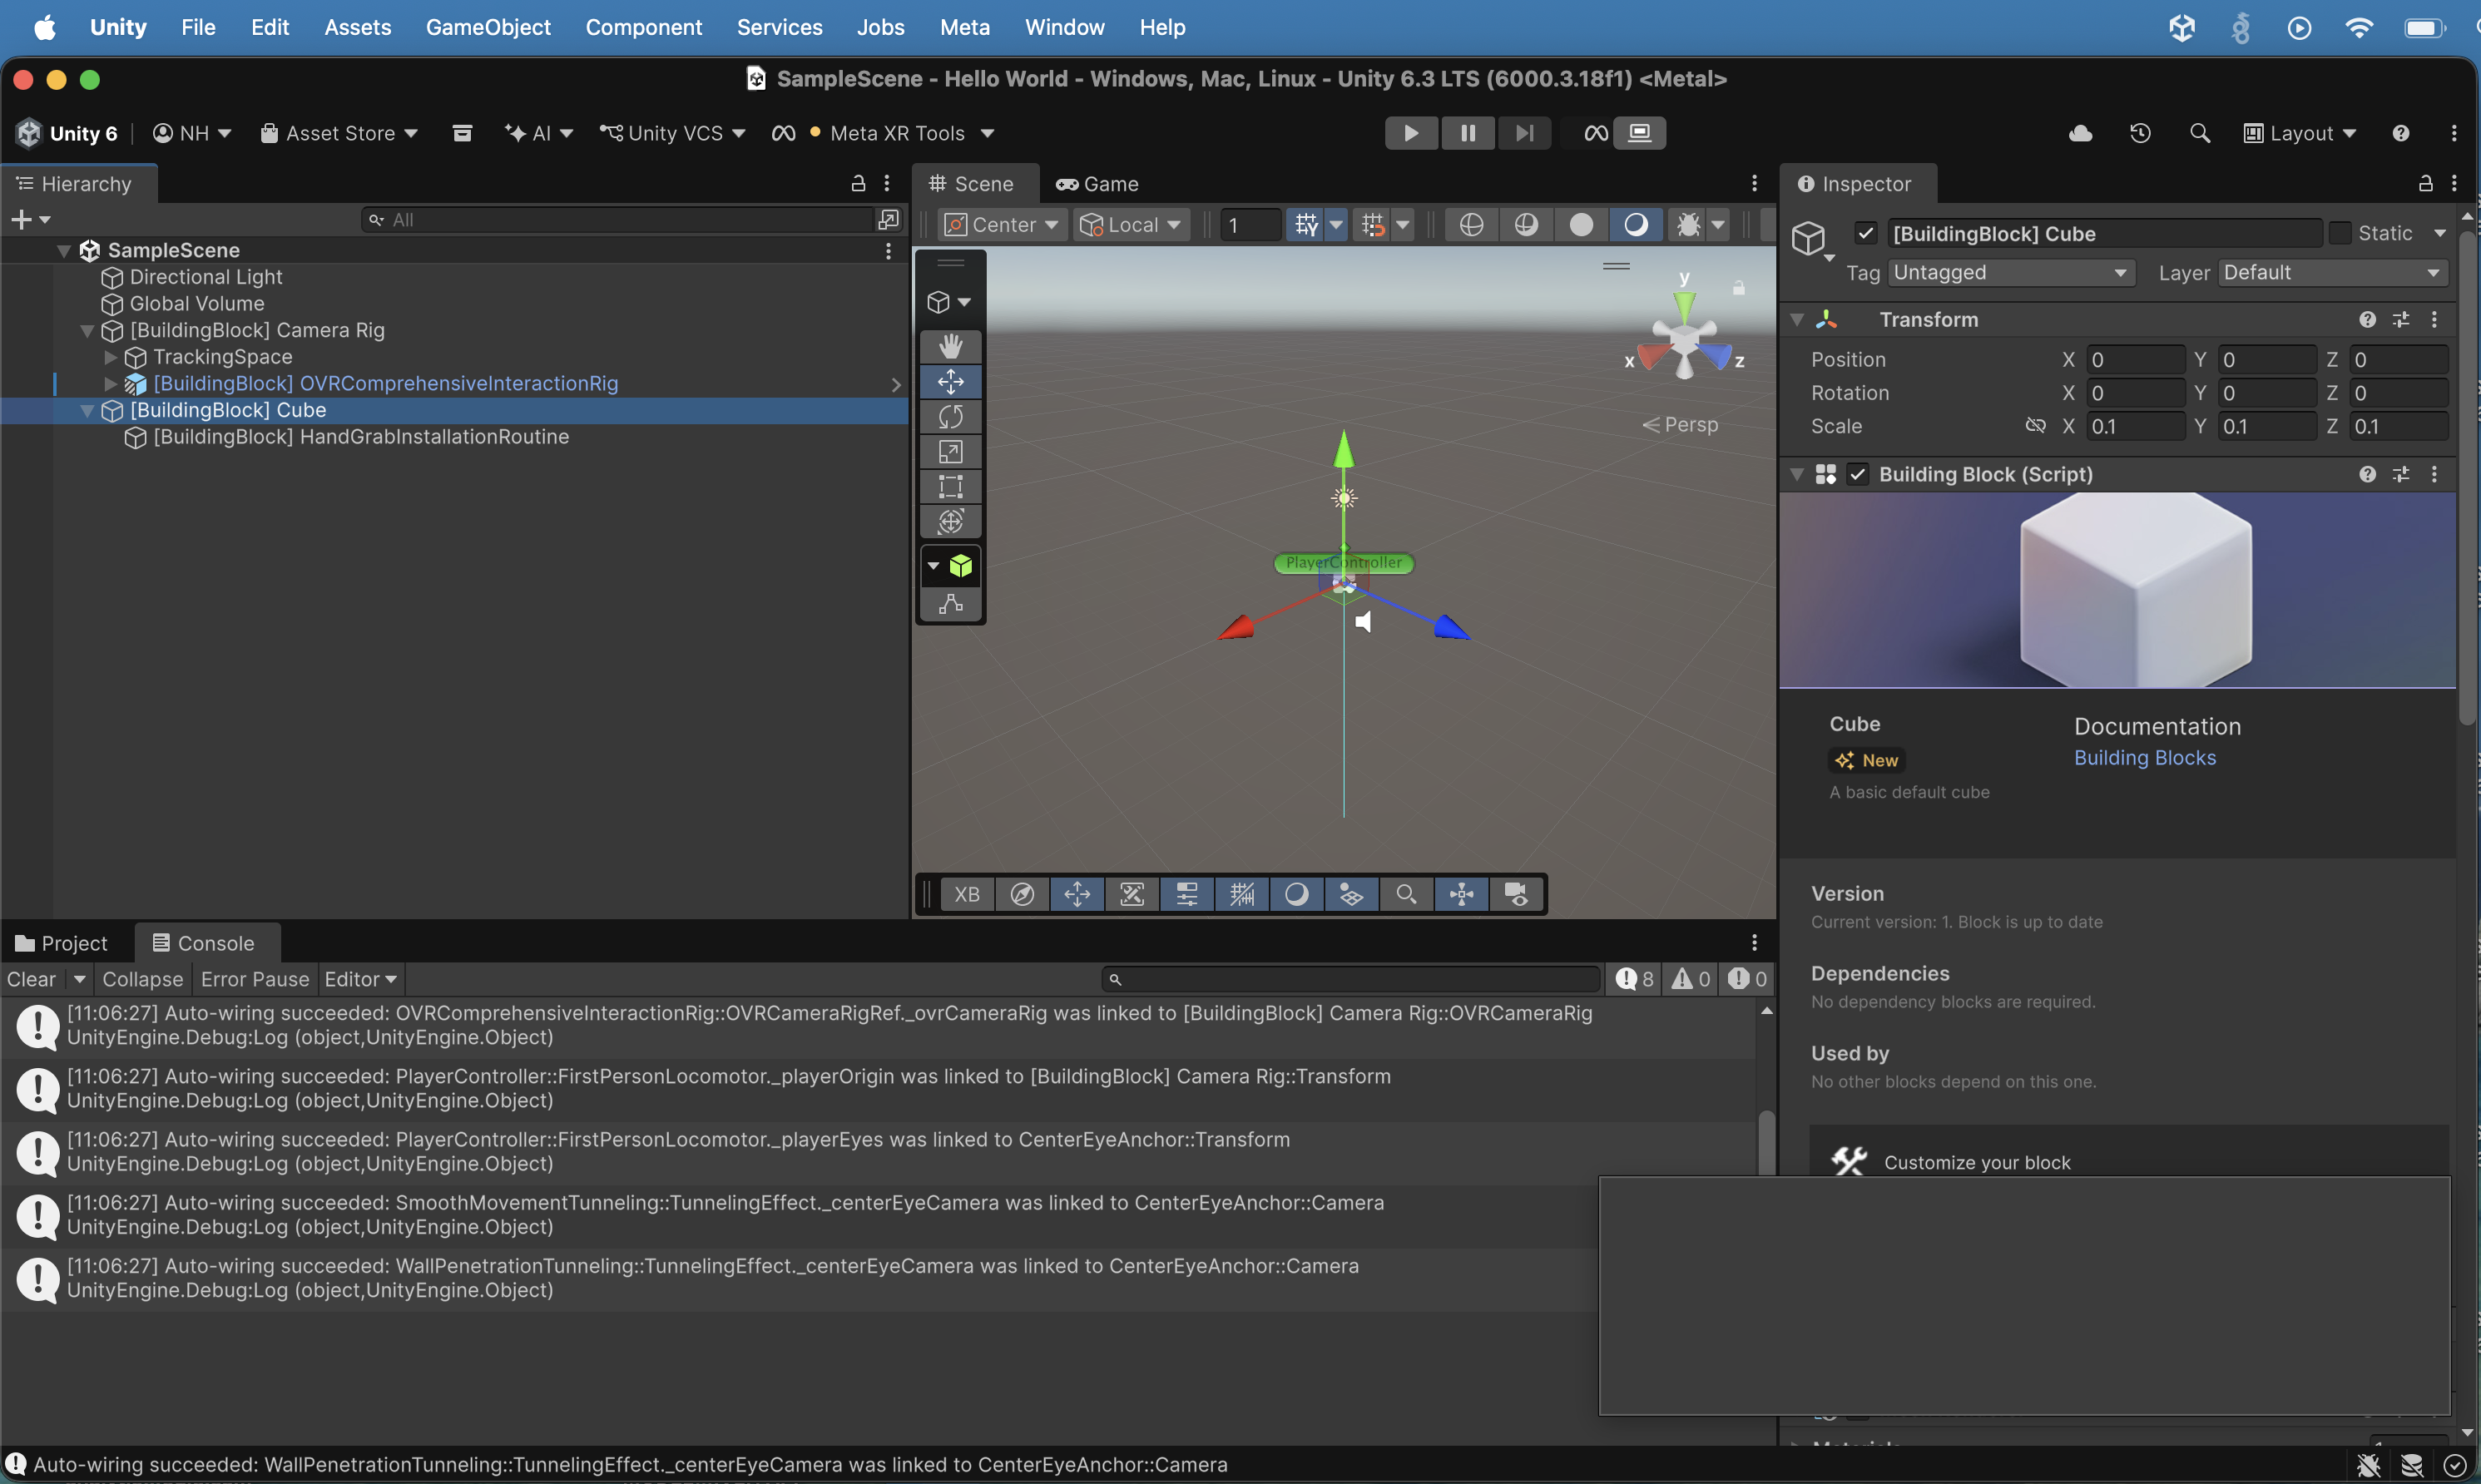Select the Move tool in Scene
Screen dimensions: 2481x1484
(x=950, y=381)
